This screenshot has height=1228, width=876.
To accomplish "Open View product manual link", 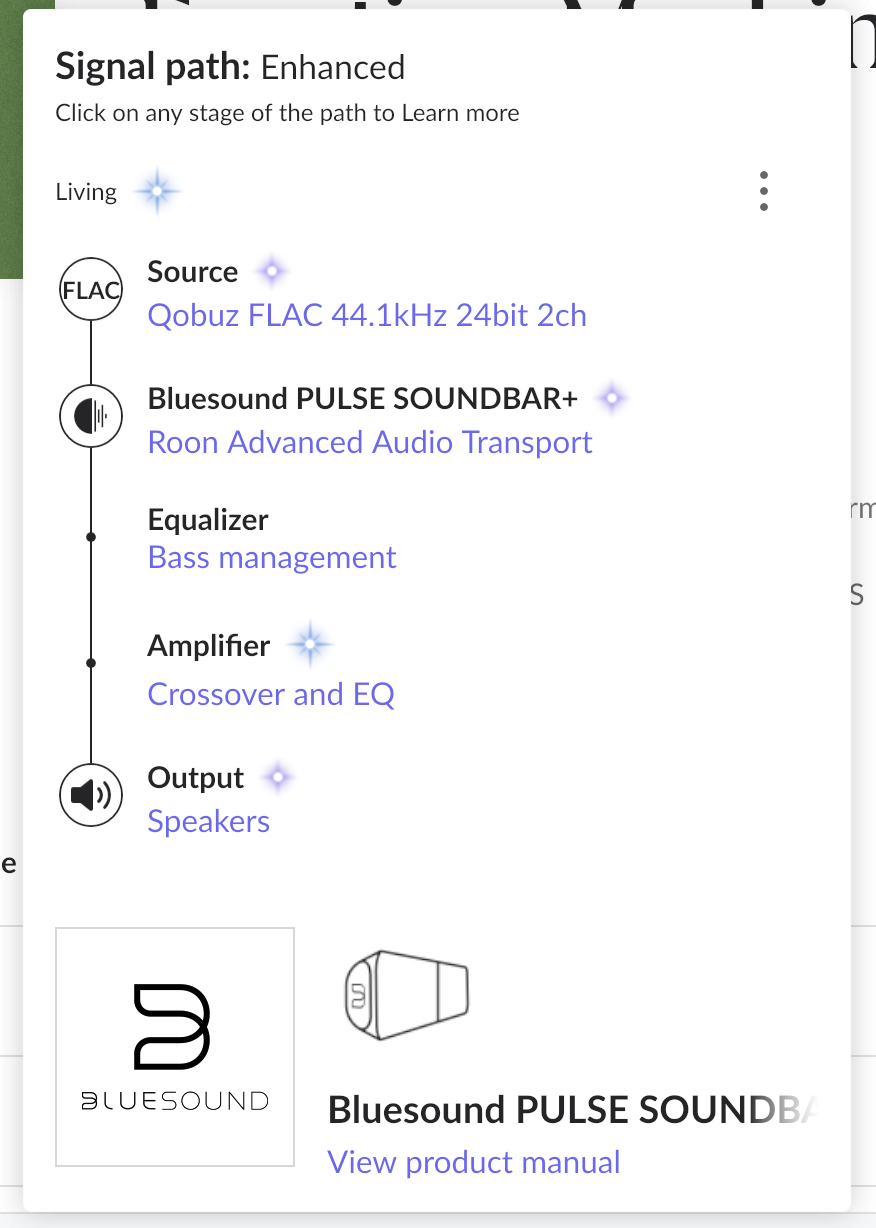I will coord(474,1162).
